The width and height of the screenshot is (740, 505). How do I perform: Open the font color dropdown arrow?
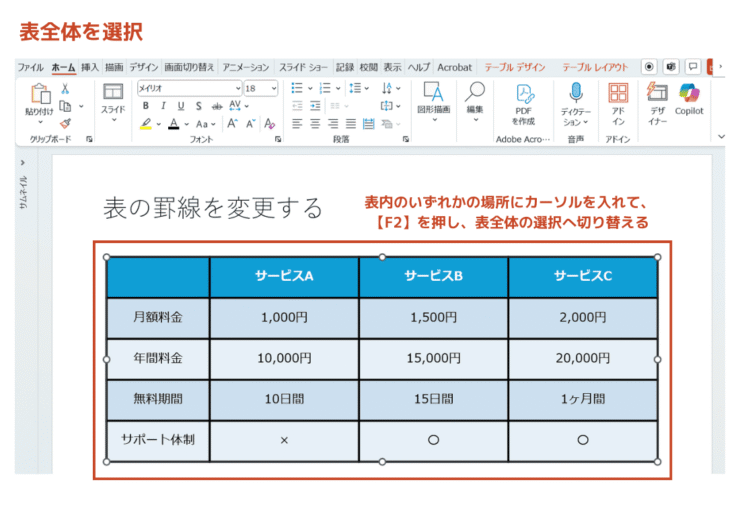coord(186,124)
